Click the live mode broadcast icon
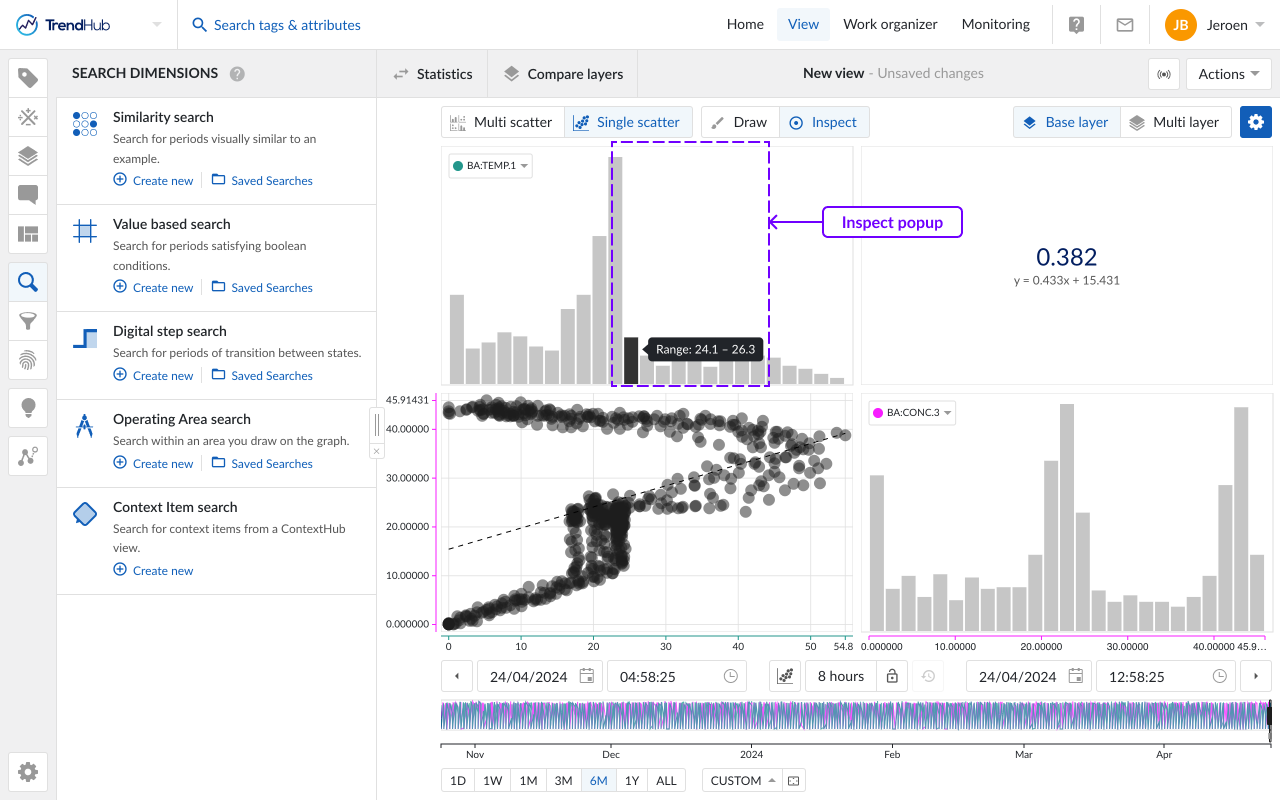1280x800 pixels. tap(1163, 74)
